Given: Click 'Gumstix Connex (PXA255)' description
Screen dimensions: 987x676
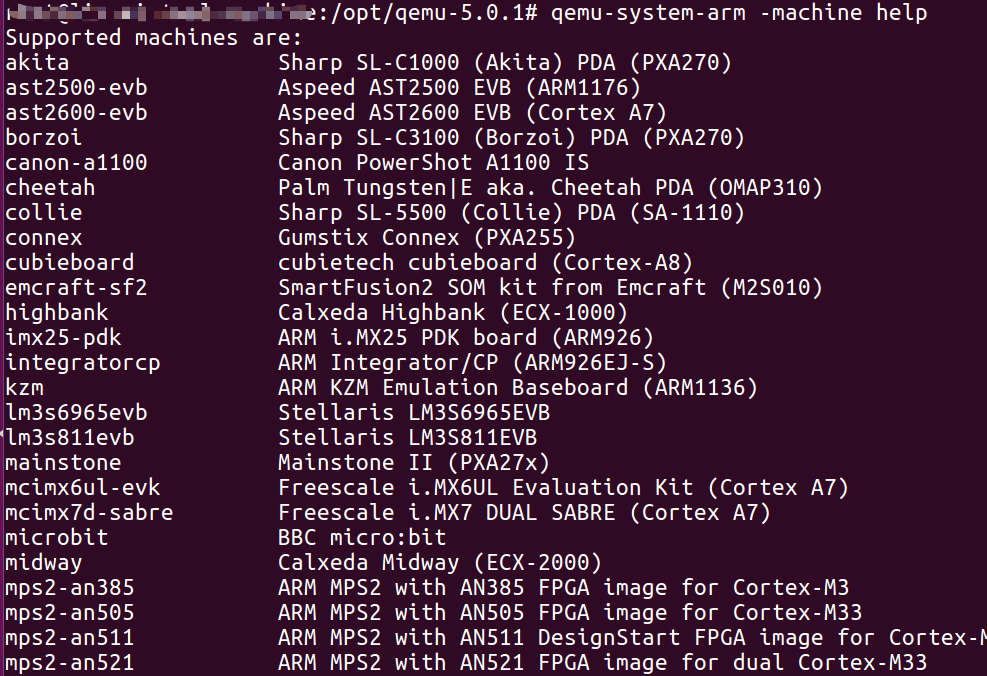Looking at the screenshot, I should point(427,238).
